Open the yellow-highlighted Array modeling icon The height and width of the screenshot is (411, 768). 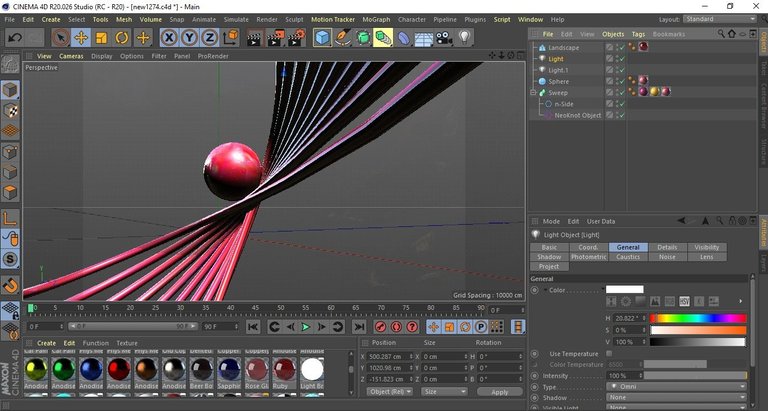383,38
